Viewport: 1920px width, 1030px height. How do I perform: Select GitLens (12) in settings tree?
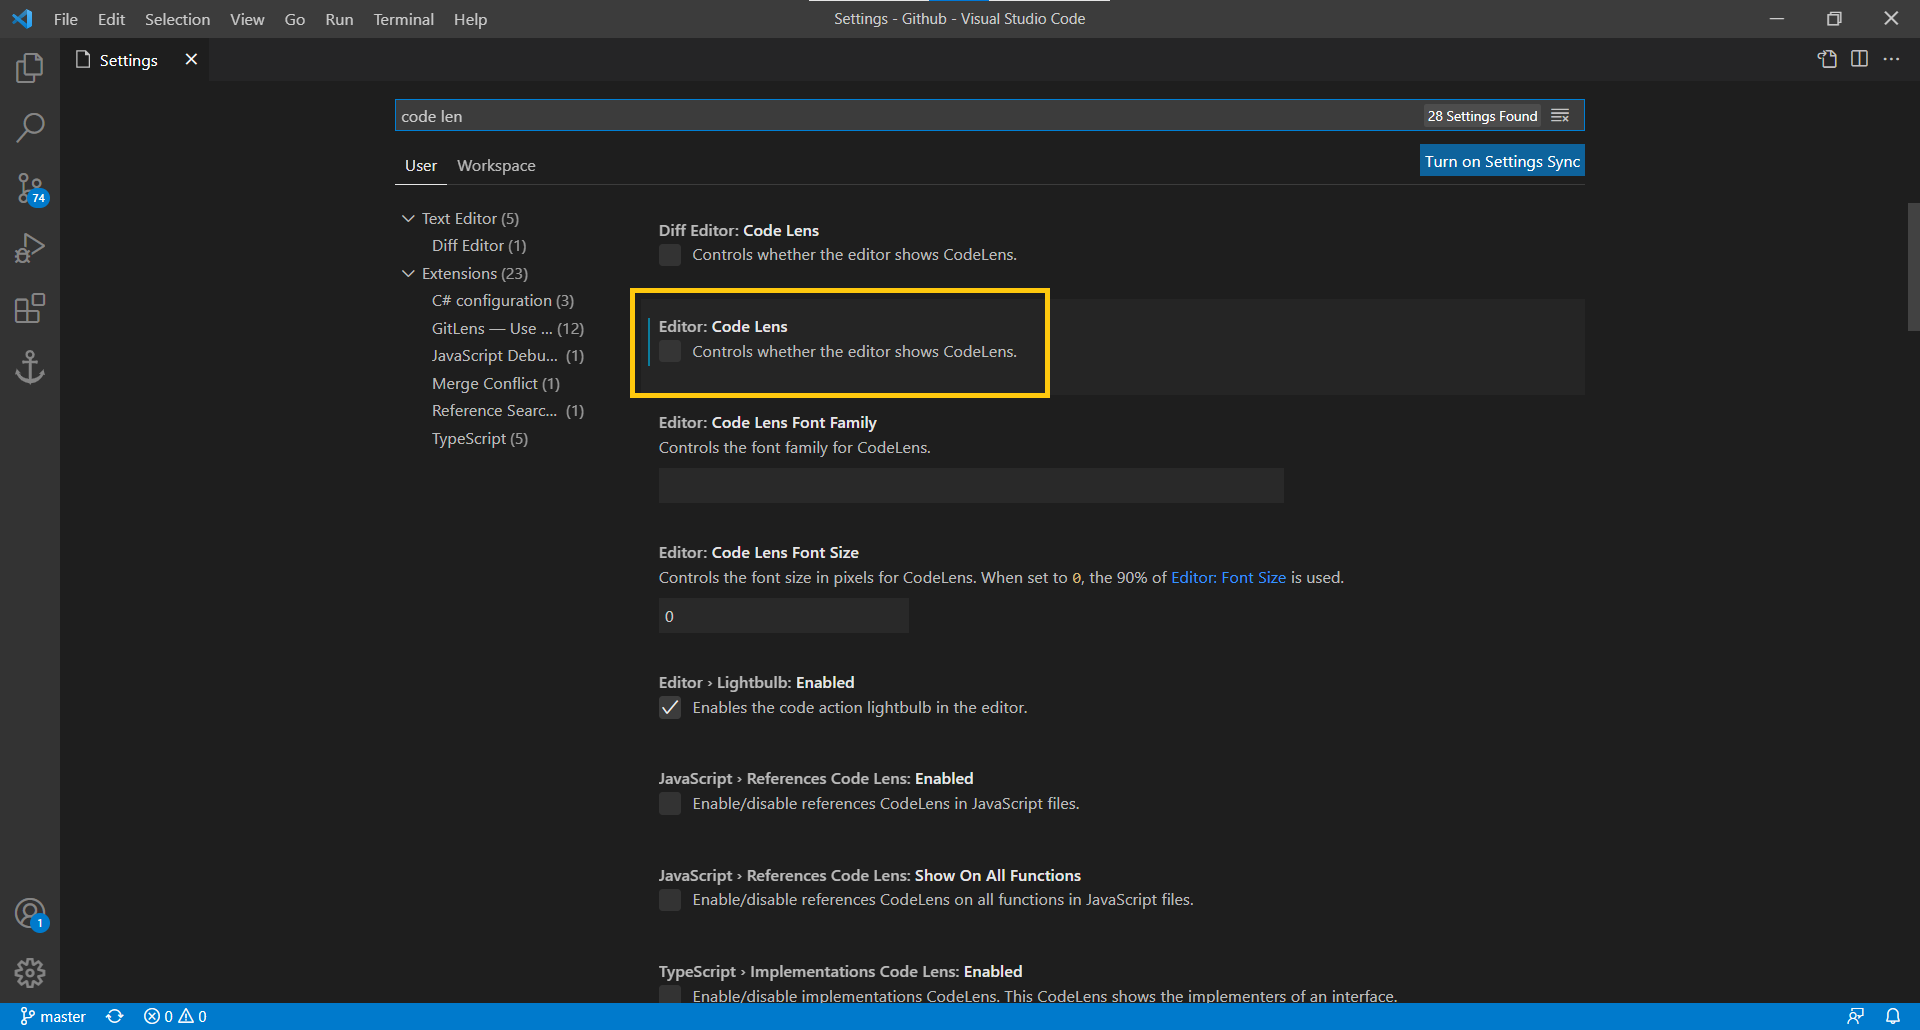pos(508,328)
